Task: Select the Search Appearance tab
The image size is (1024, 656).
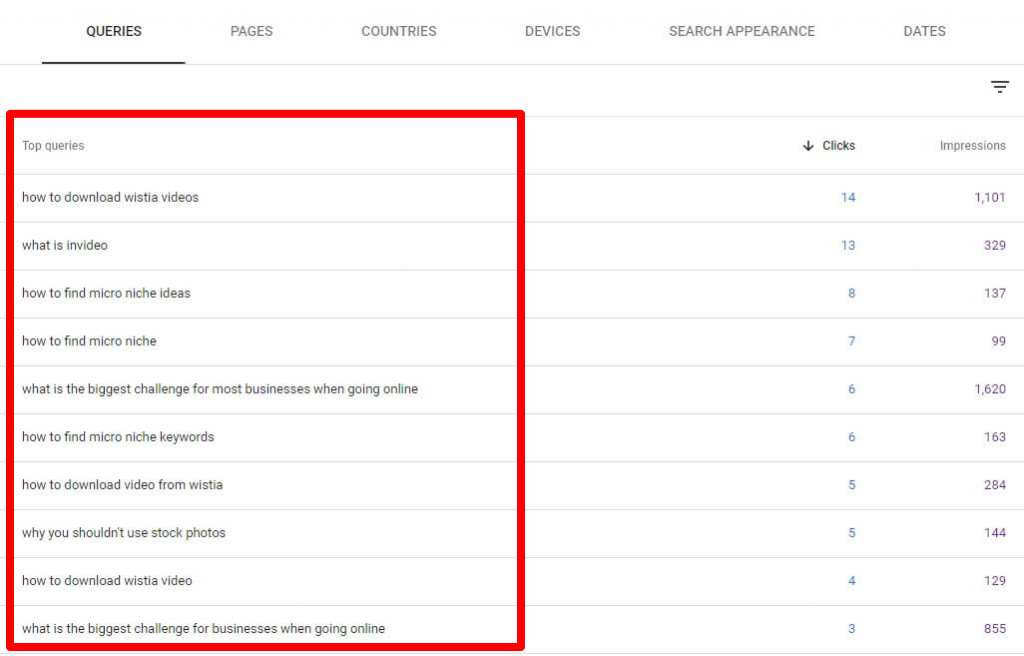Action: (741, 31)
